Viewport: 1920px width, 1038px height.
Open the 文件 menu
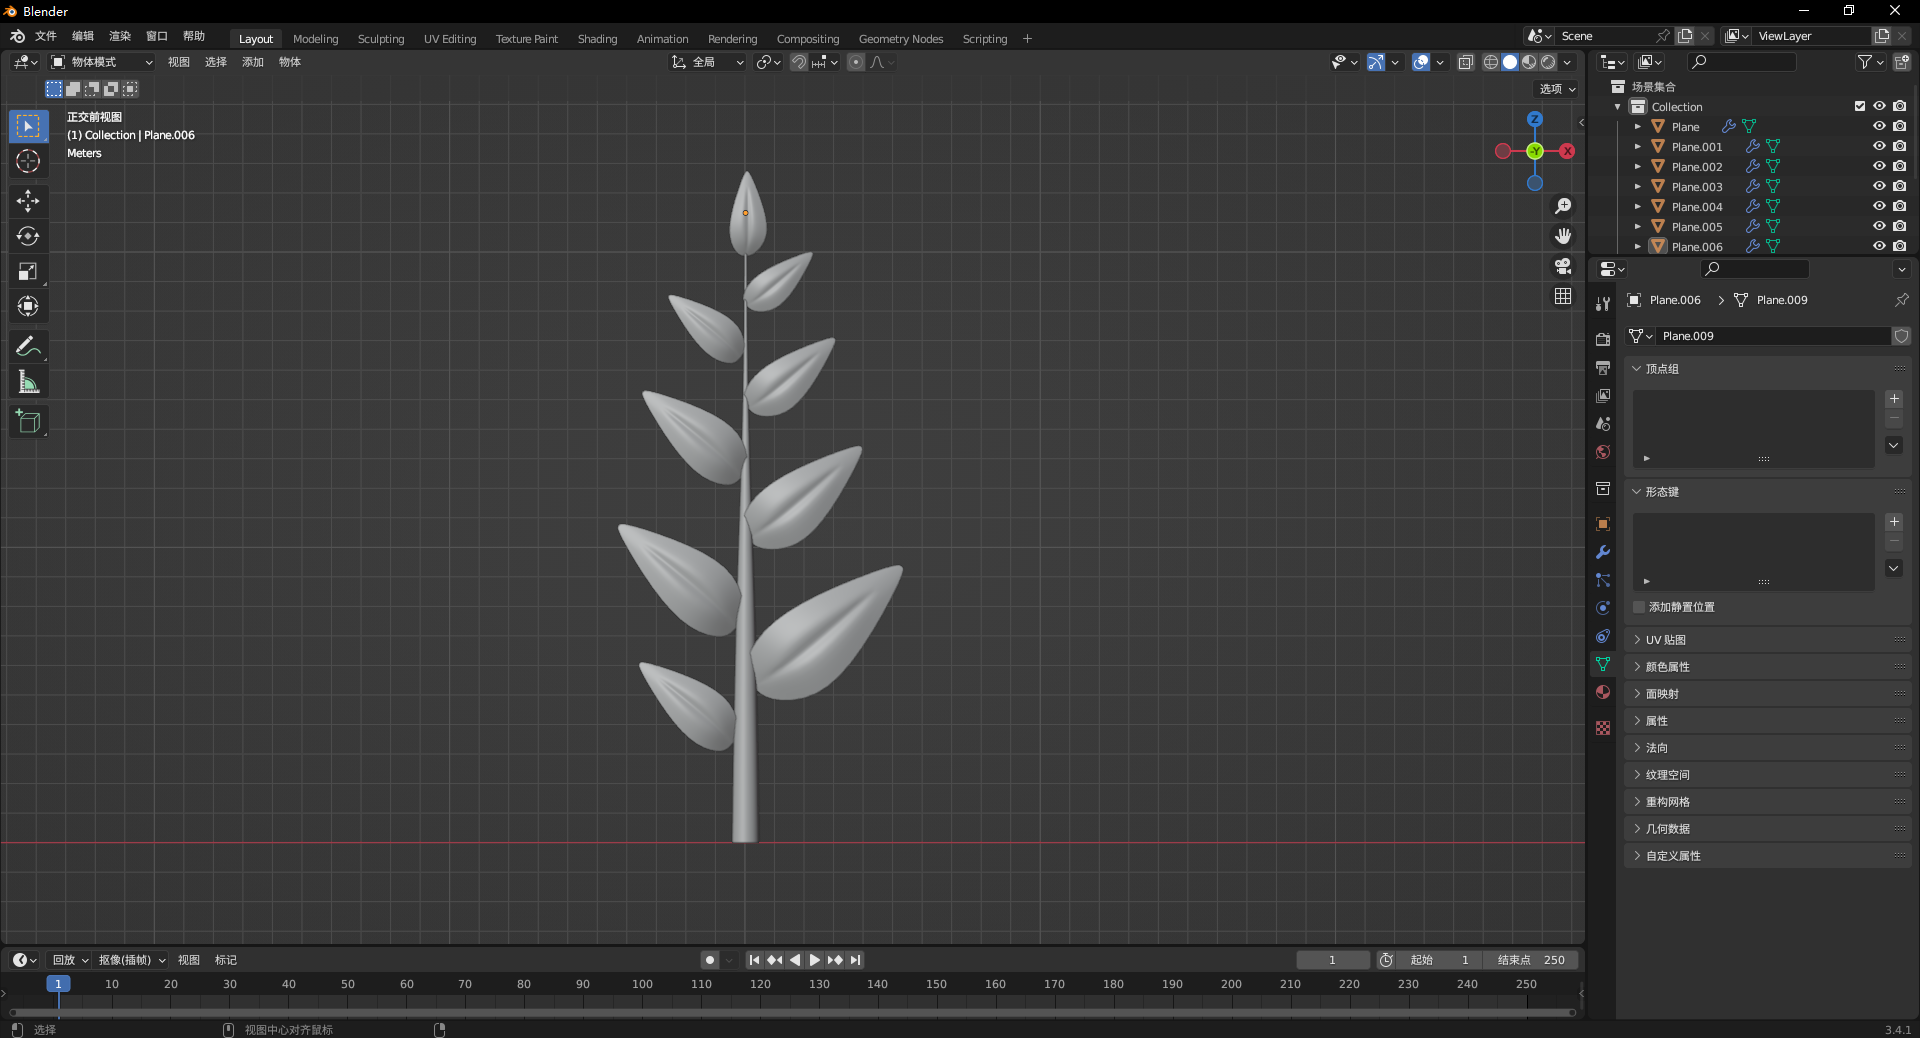(x=46, y=36)
